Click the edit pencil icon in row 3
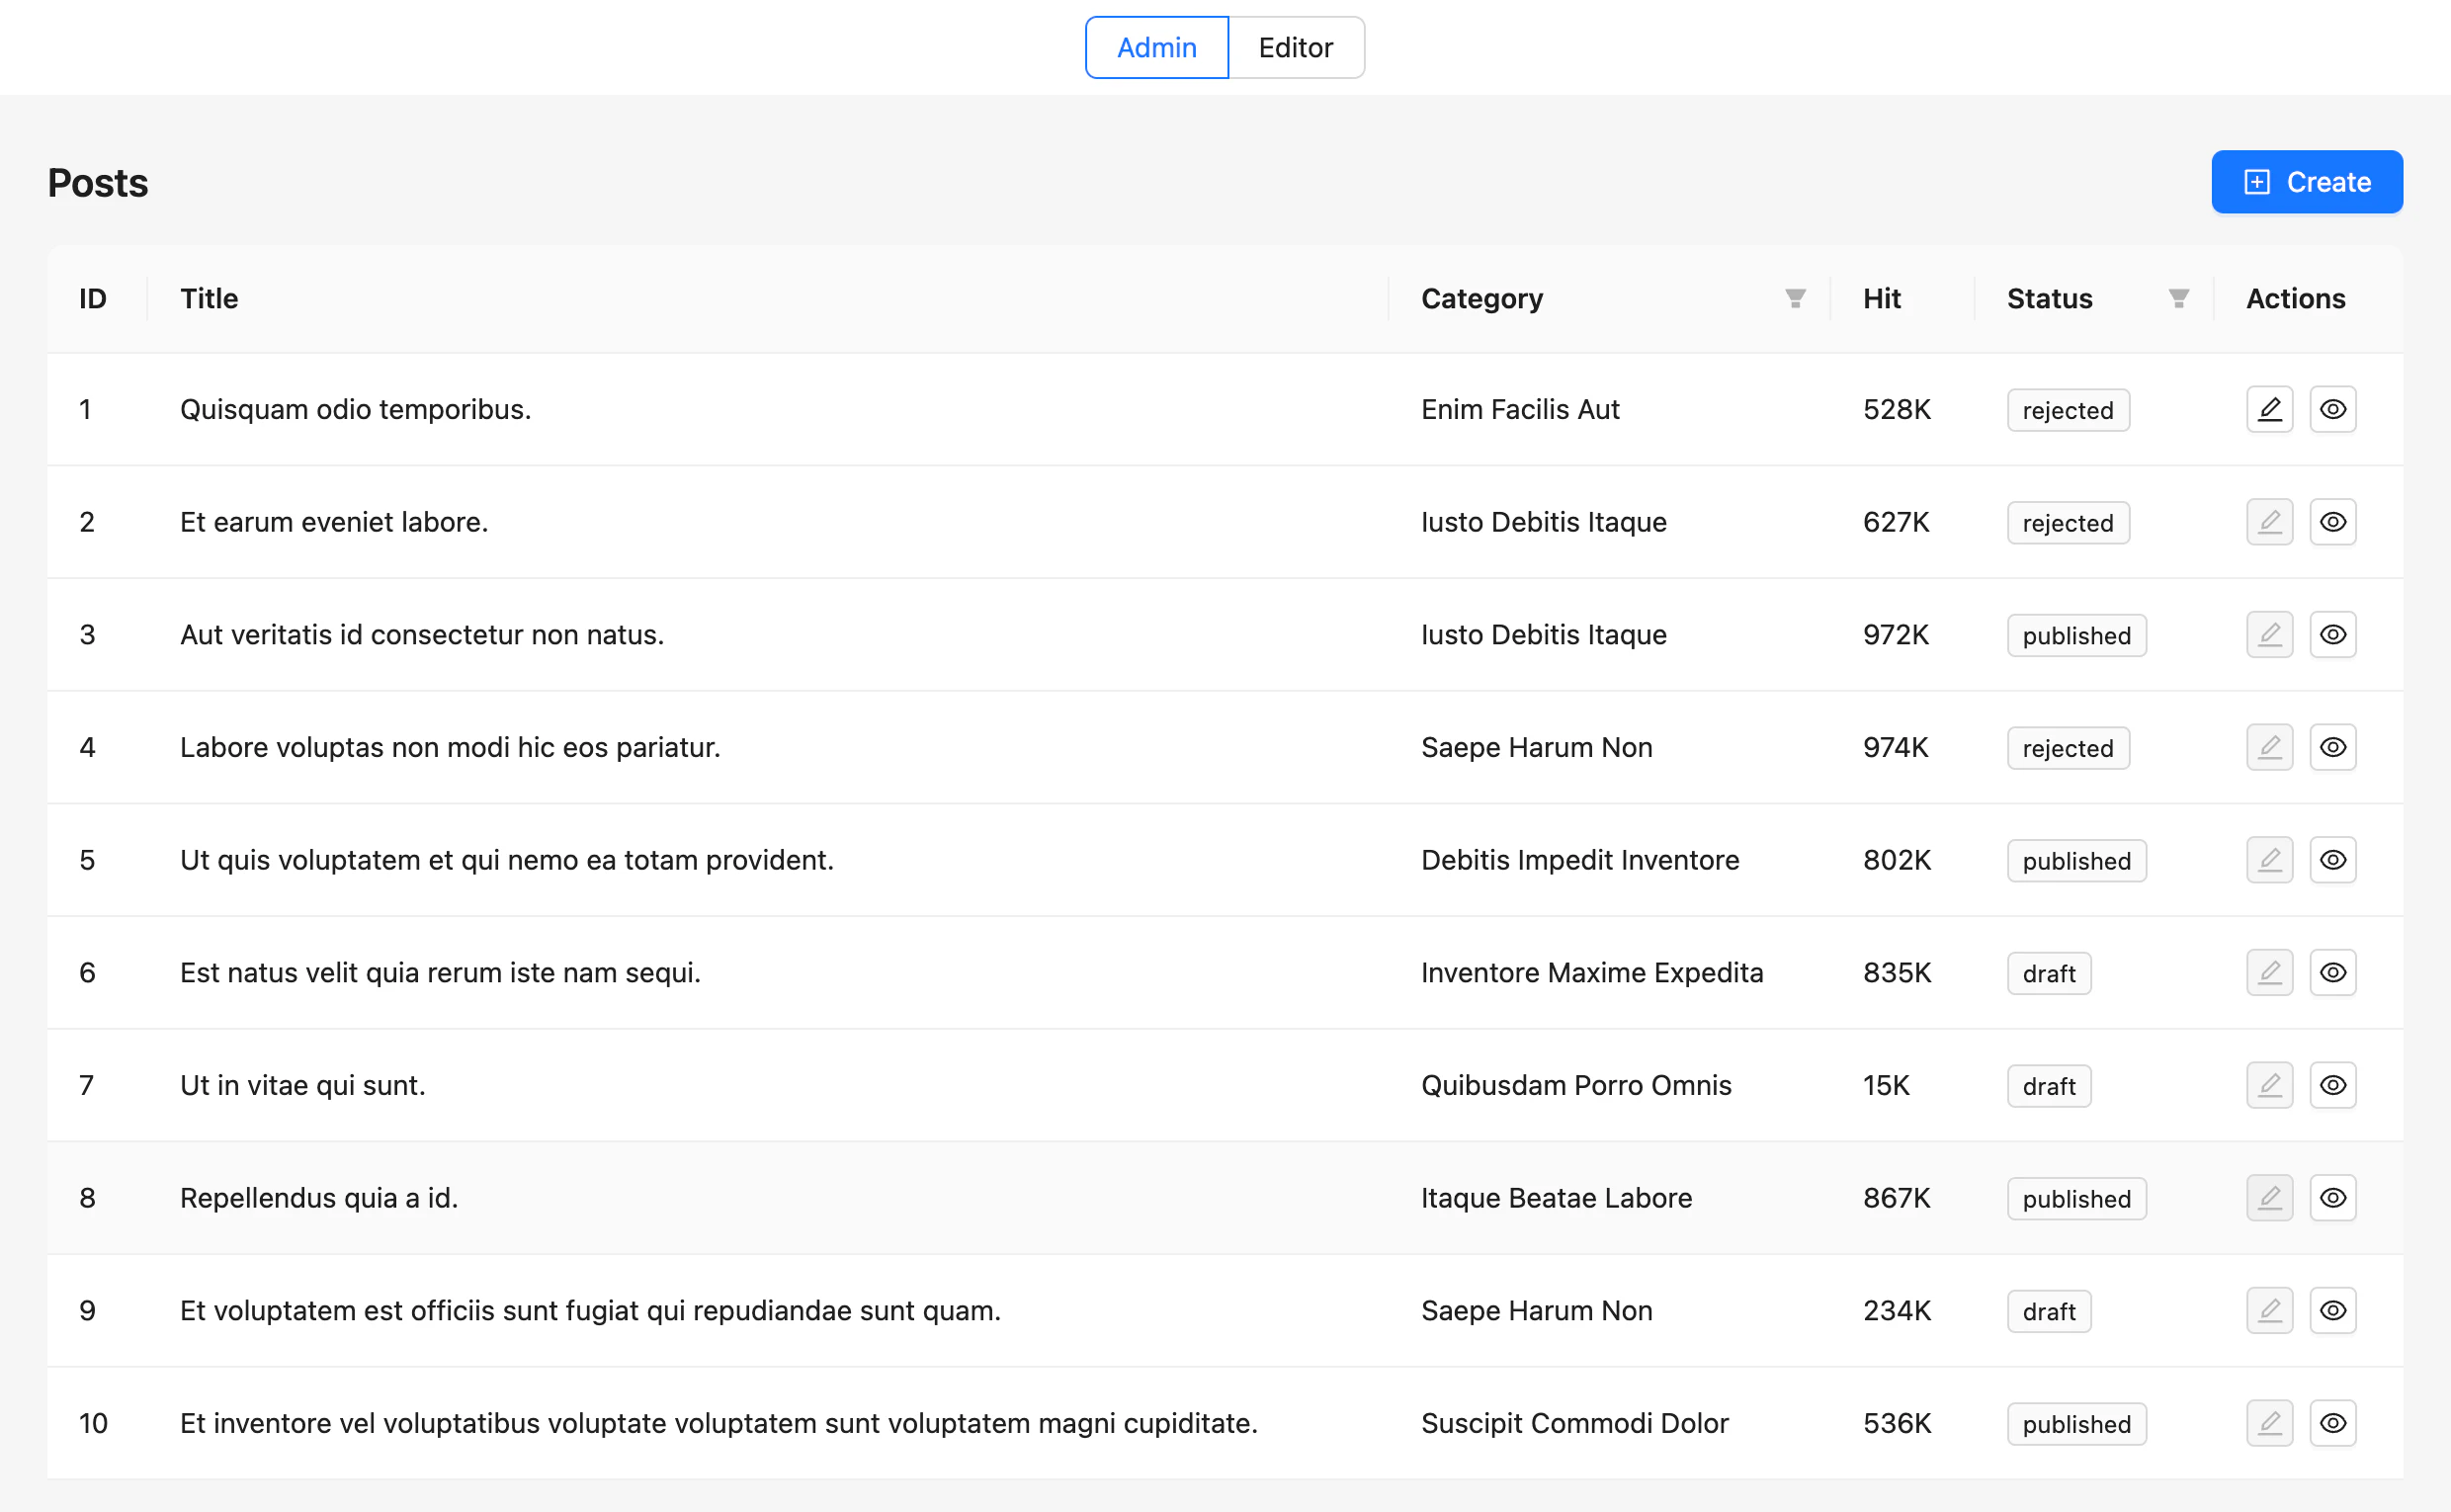Image resolution: width=2451 pixels, height=1512 pixels. click(2269, 635)
